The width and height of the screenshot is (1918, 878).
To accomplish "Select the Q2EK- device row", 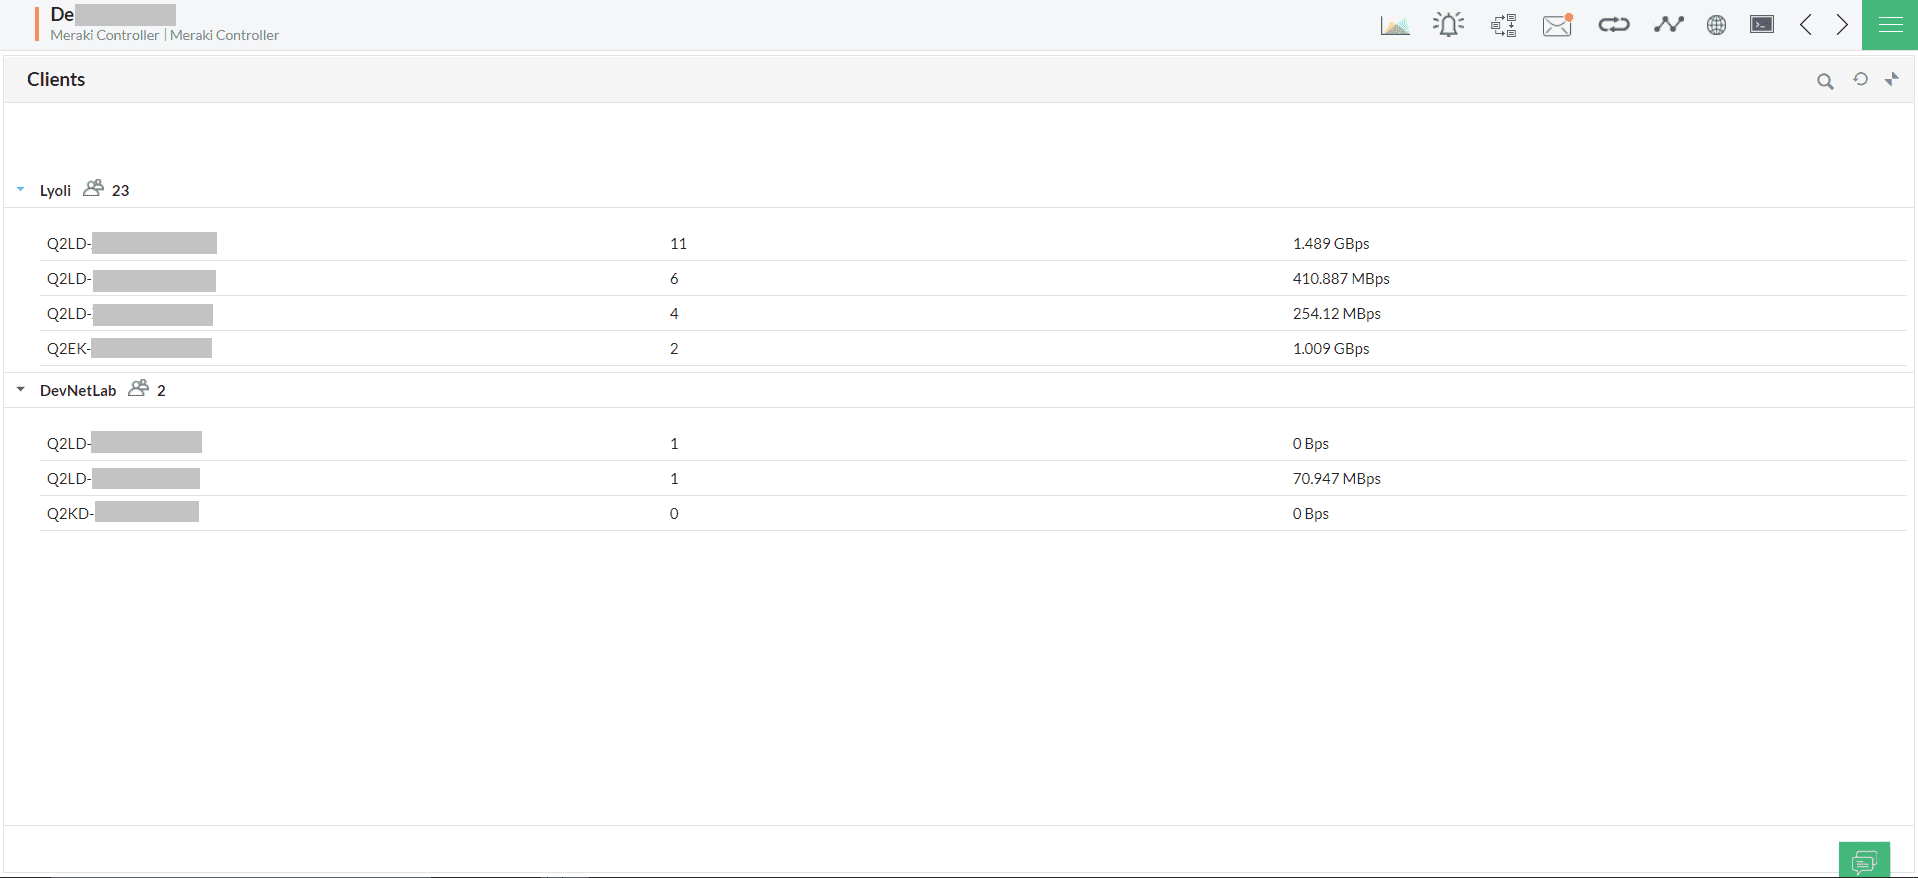I will pos(68,348).
